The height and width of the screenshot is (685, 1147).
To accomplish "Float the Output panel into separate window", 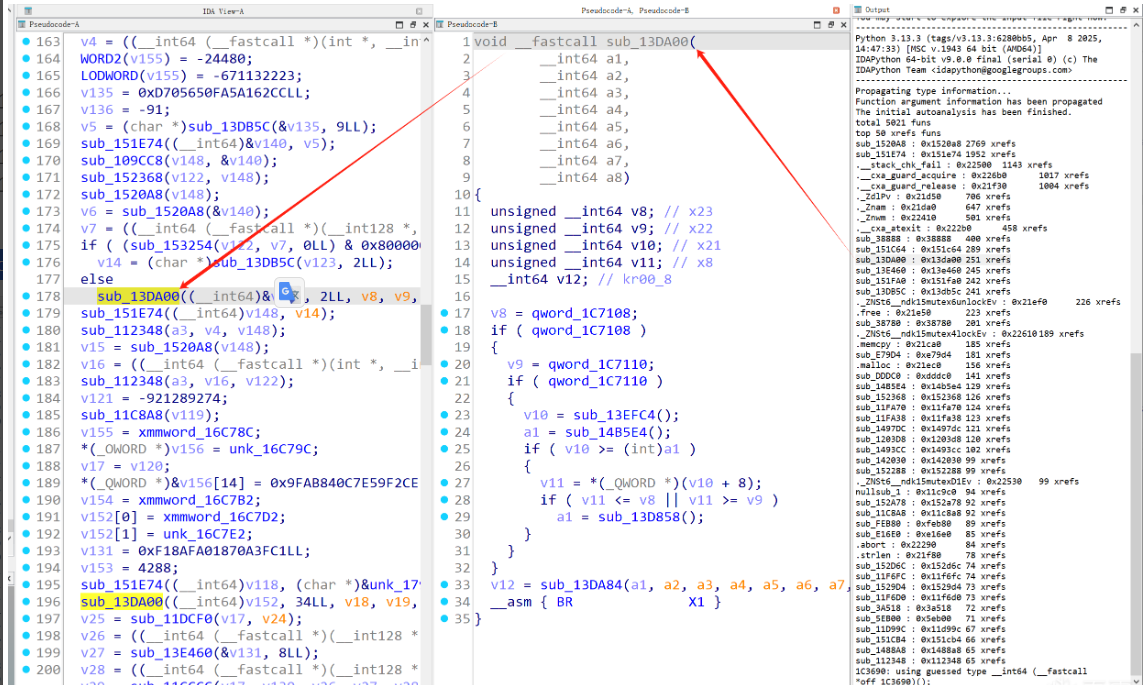I will (x=1123, y=10).
